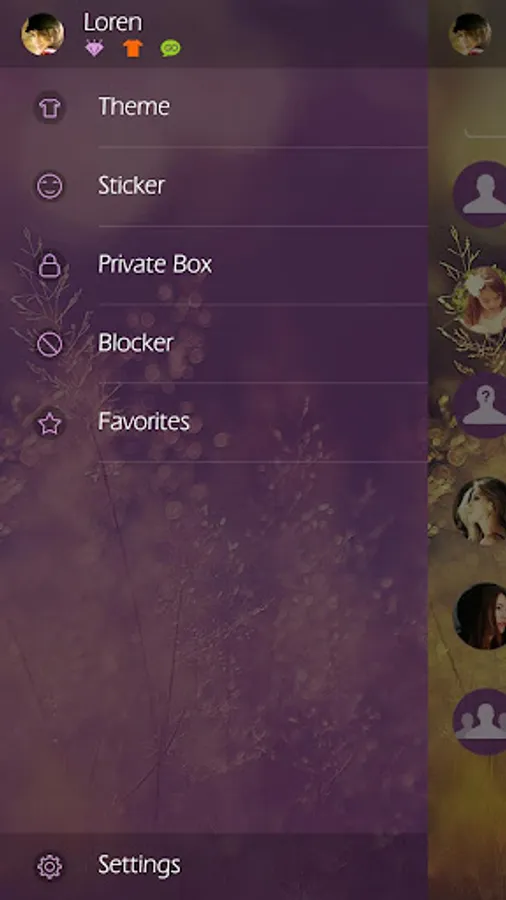Open the Private Box menu entry
Viewport: 506px width, 900px height.
point(214,265)
